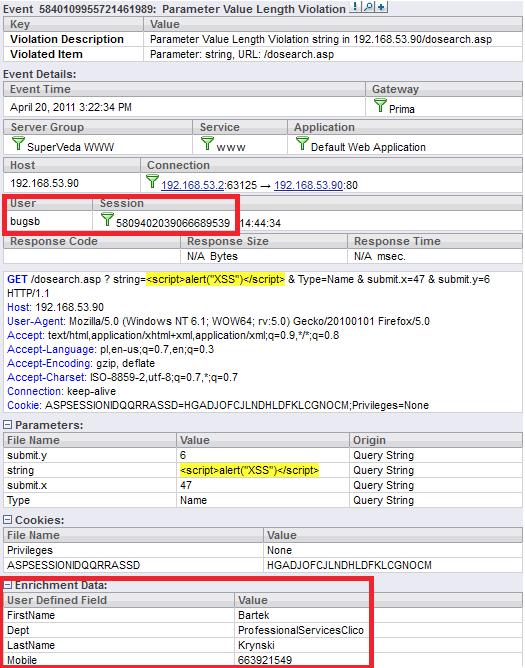Click the filter funnel beside www service
The image size is (525, 668).
(207, 143)
